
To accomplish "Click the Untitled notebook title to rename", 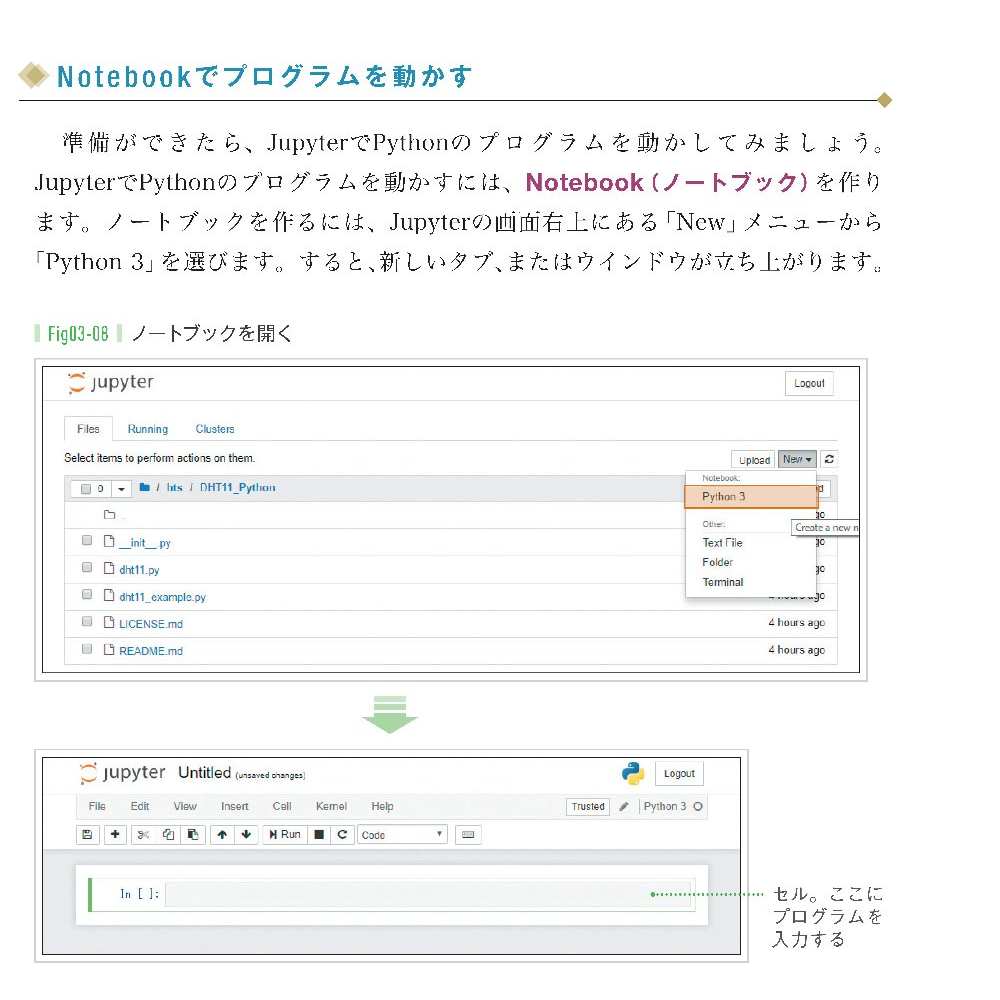I will coord(204,773).
